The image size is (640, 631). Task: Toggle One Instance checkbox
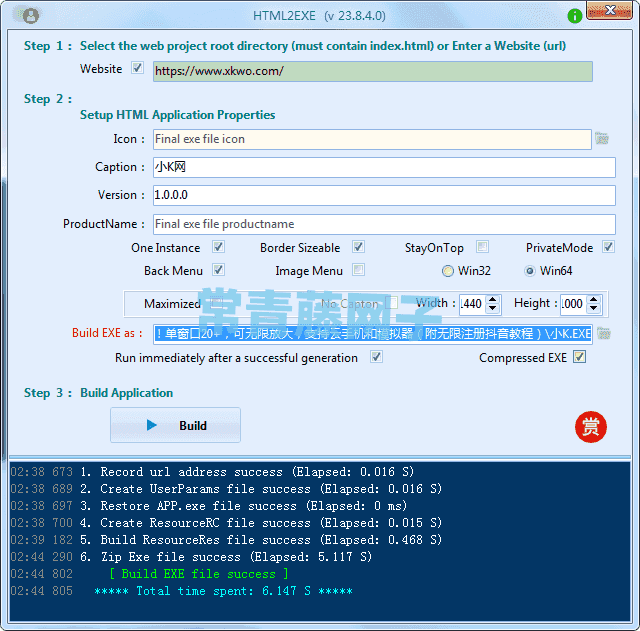pos(218,247)
